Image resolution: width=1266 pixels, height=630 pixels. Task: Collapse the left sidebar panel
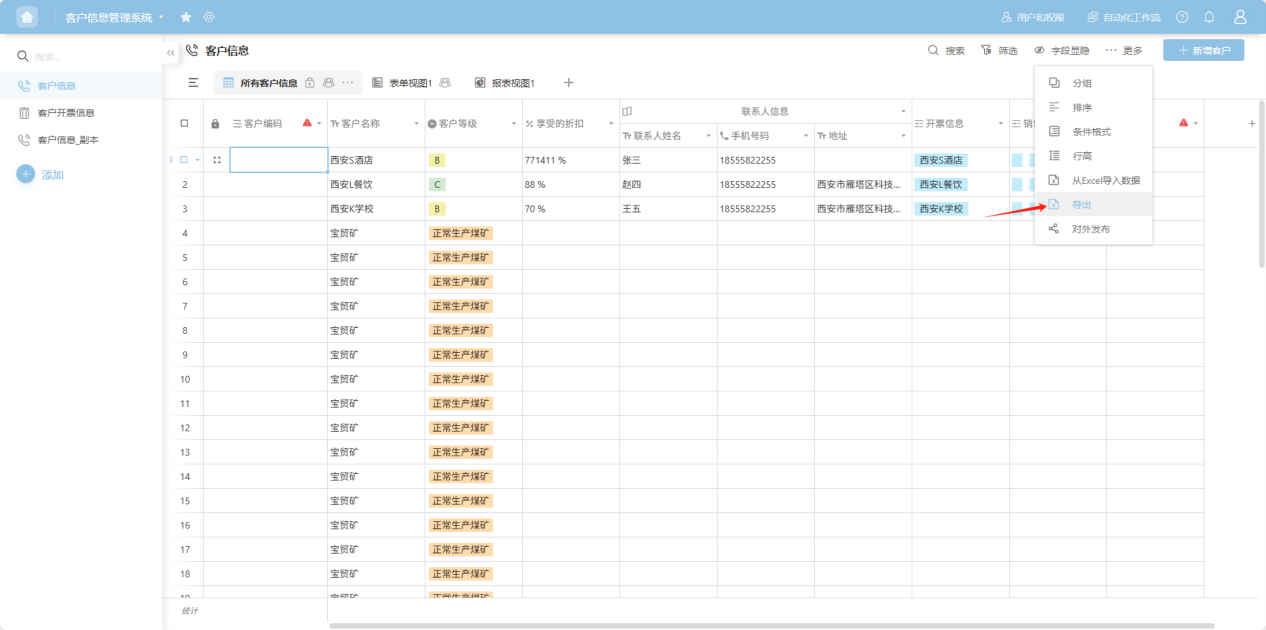pos(170,51)
